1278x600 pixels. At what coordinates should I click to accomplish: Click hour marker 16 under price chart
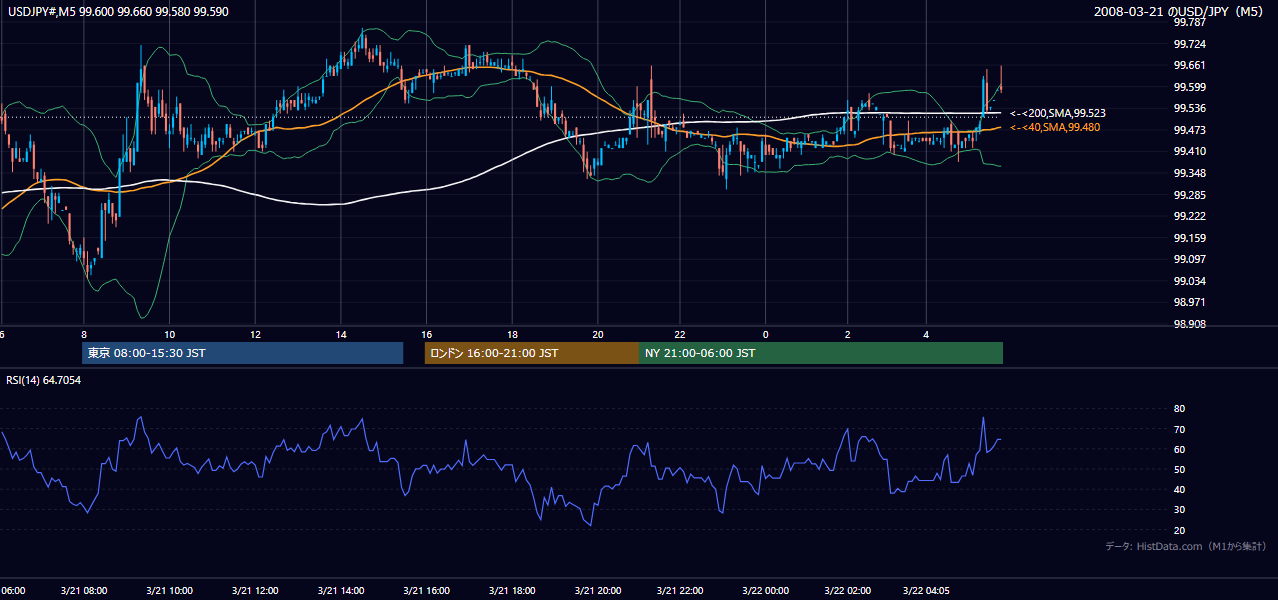pyautogui.click(x=426, y=334)
